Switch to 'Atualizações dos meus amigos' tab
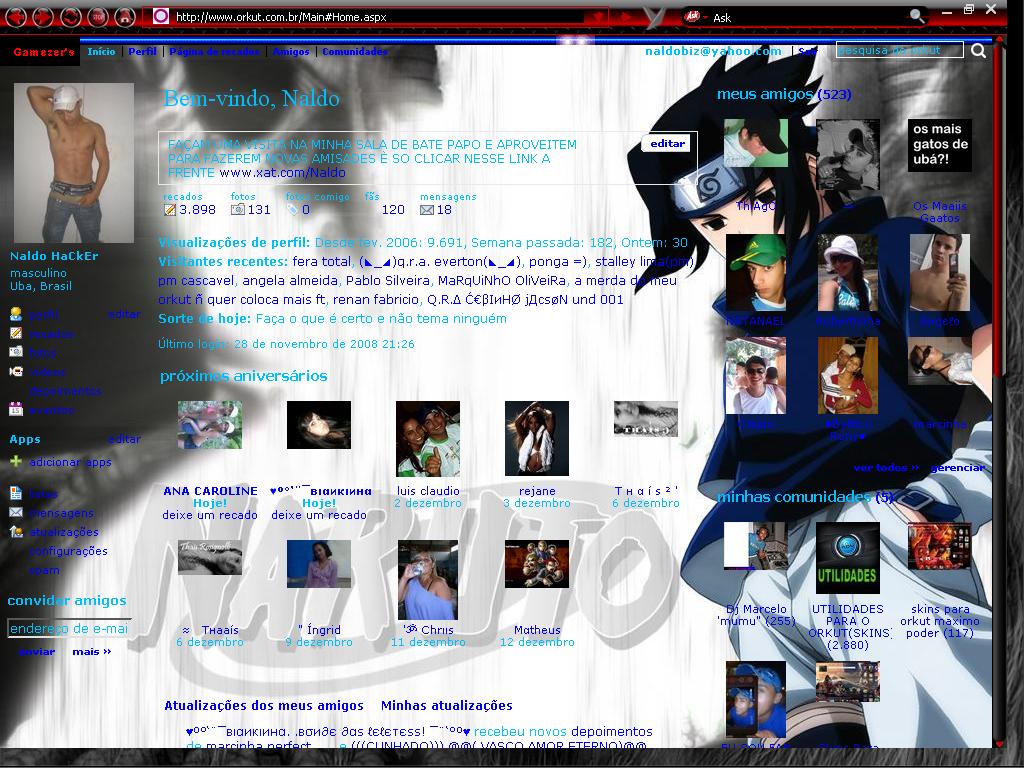The image size is (1024, 768). coord(264,705)
